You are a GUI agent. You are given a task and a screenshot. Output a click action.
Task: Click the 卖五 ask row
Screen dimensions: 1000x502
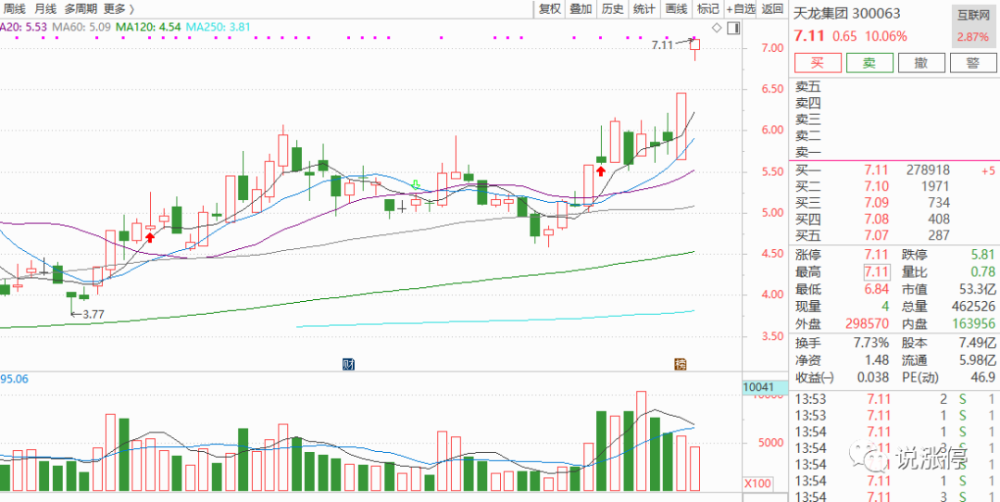point(894,86)
